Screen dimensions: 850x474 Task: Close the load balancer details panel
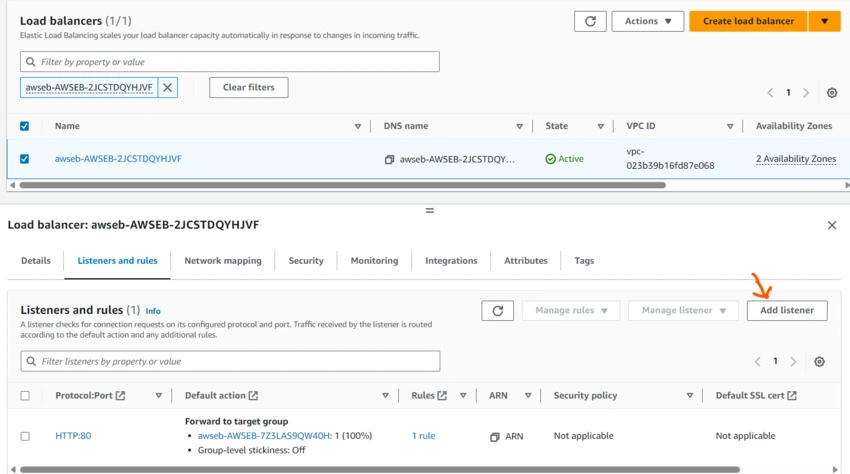tap(832, 225)
